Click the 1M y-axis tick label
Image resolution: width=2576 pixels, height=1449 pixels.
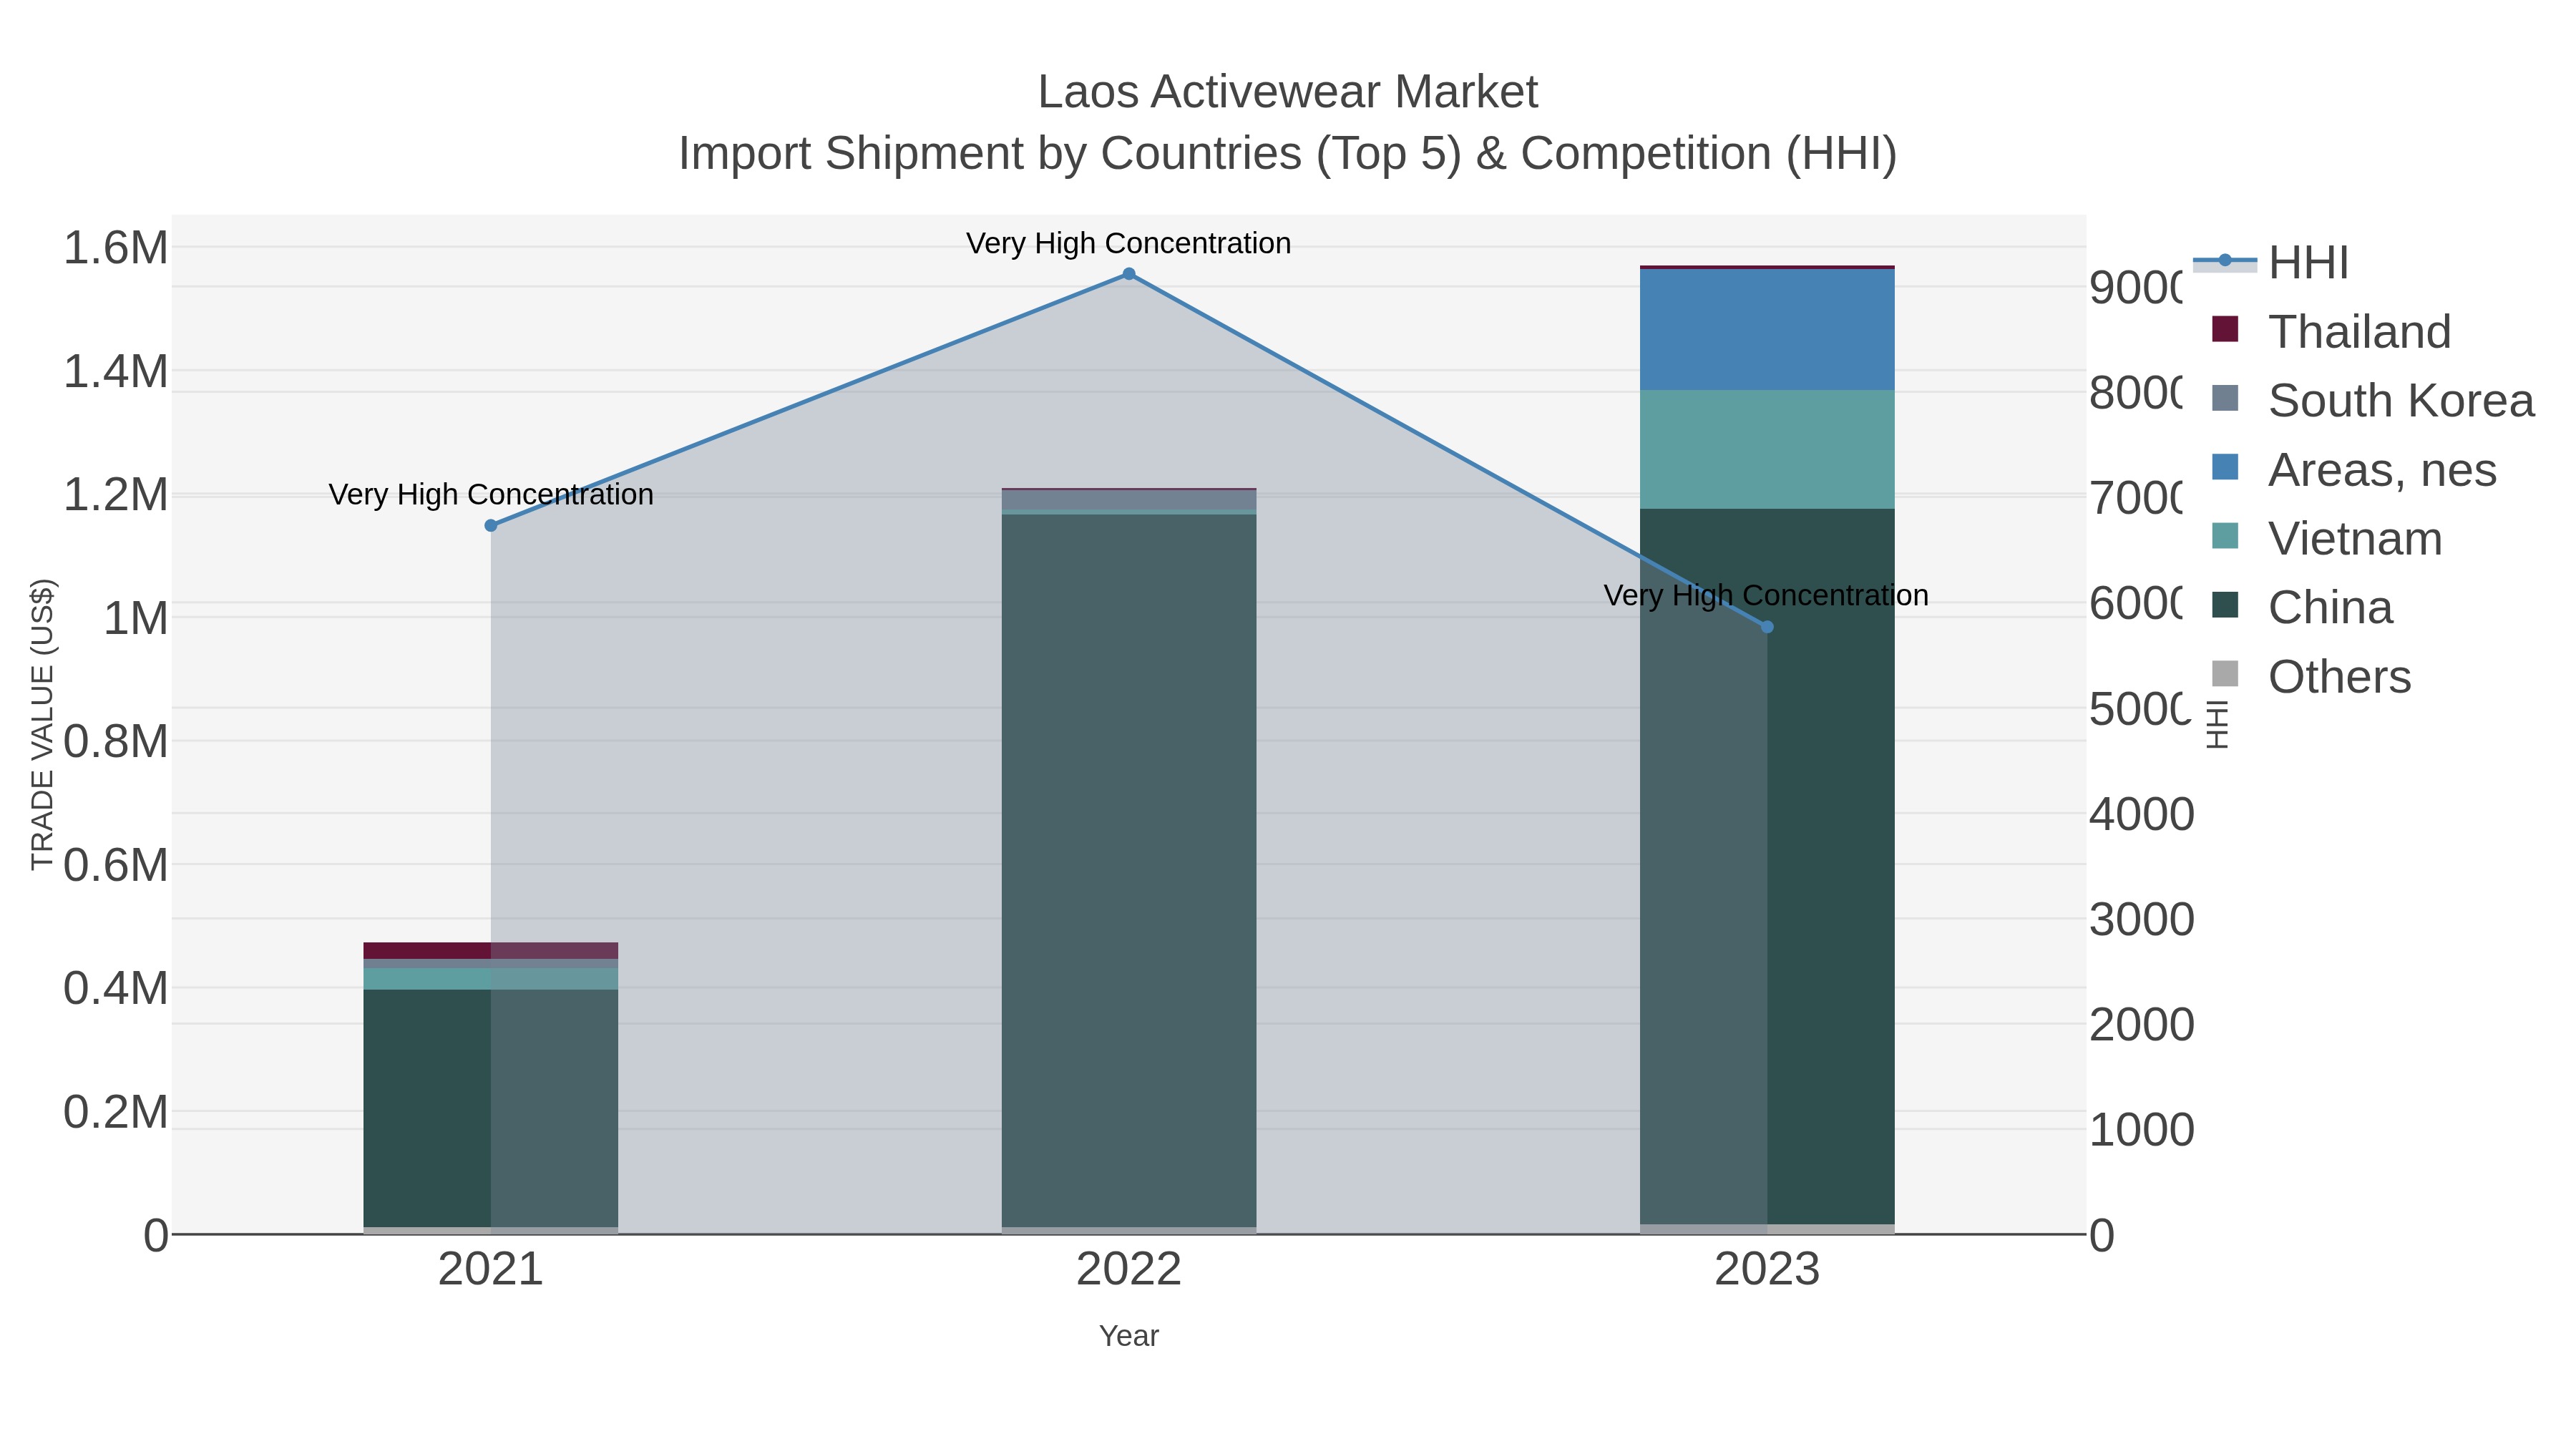pos(136,618)
